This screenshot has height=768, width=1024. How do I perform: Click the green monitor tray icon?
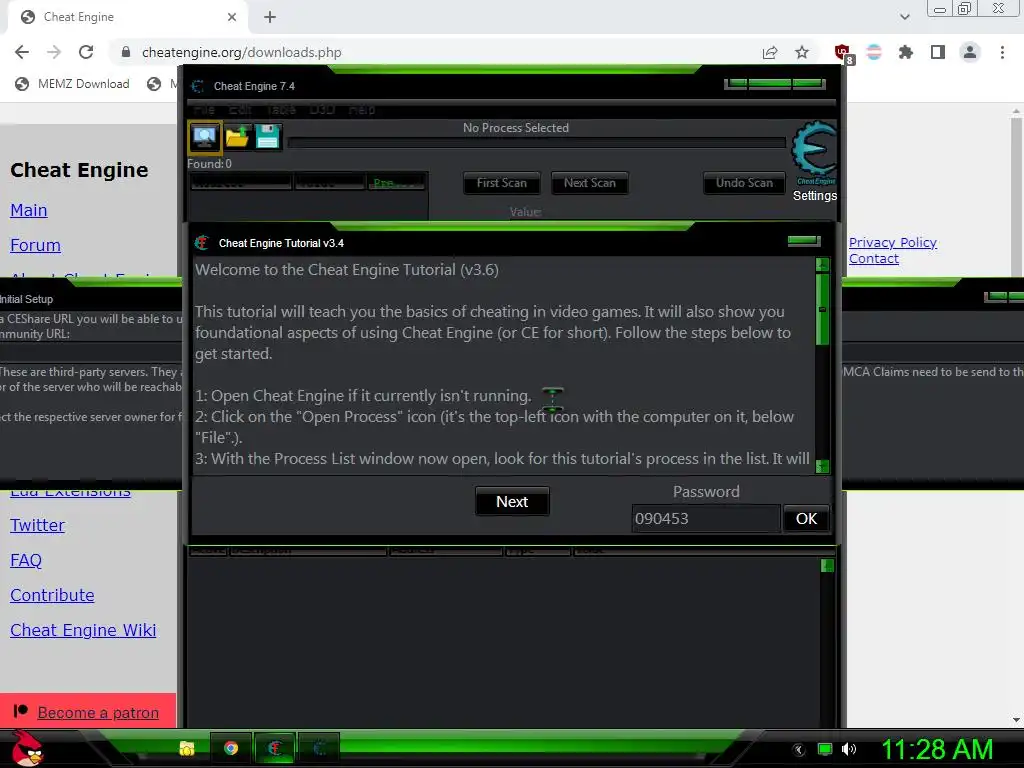825,749
